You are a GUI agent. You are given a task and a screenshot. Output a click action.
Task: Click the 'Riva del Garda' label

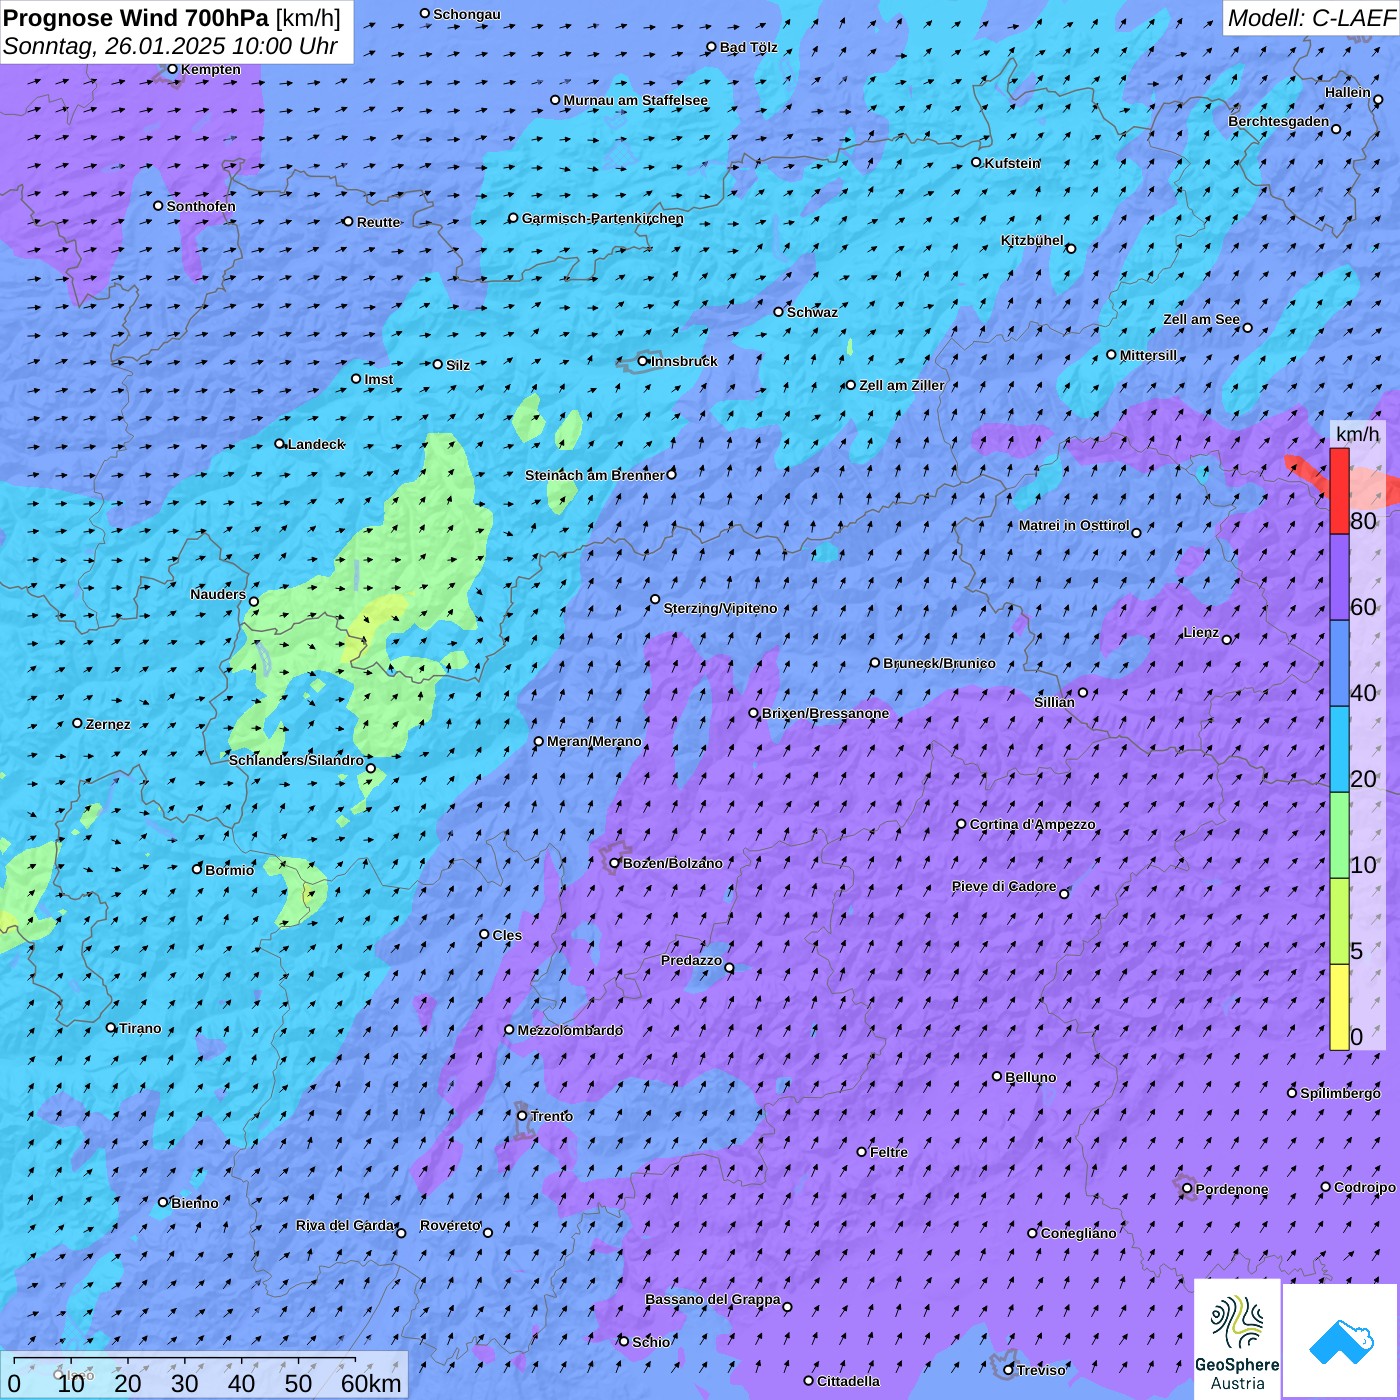coord(345,1225)
